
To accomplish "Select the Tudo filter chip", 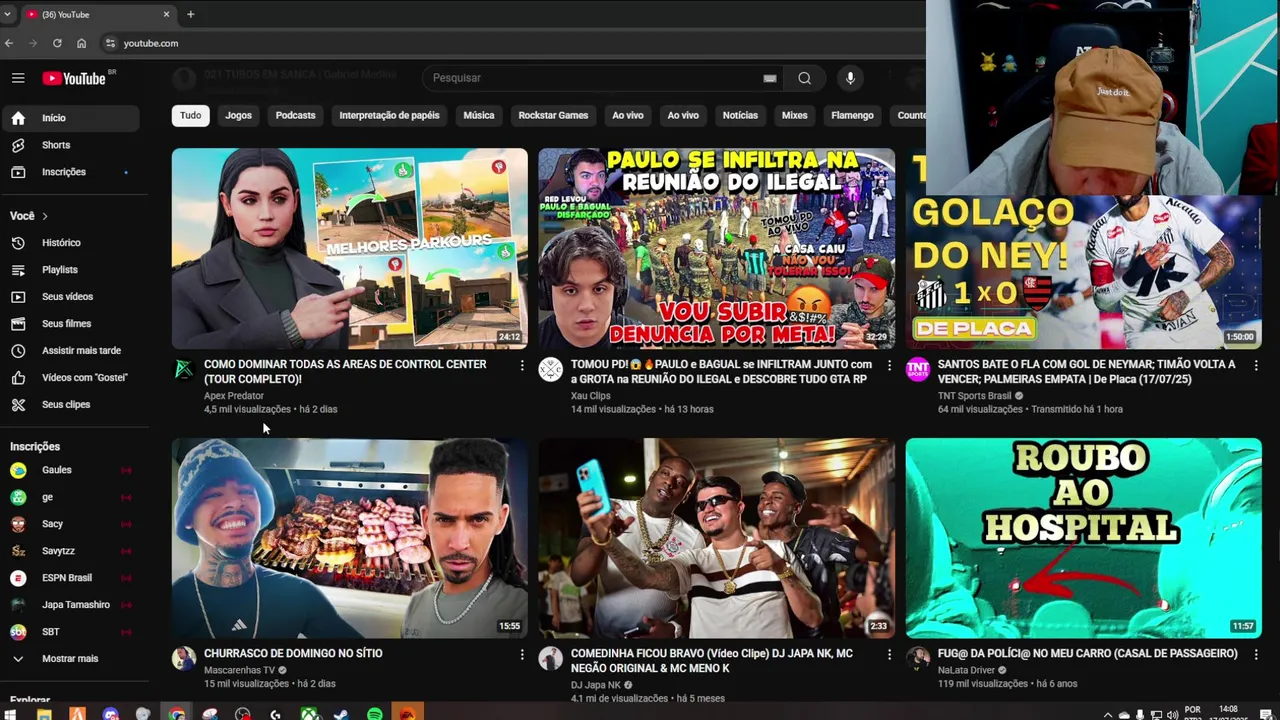I will 190,115.
